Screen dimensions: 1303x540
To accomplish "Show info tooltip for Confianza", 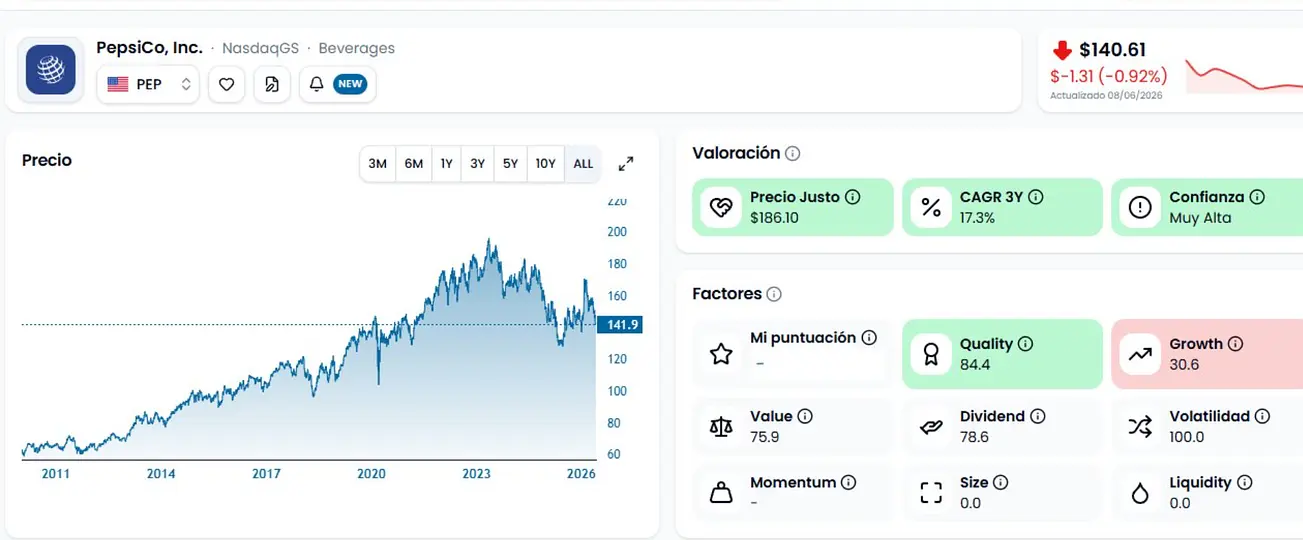I will (1257, 198).
